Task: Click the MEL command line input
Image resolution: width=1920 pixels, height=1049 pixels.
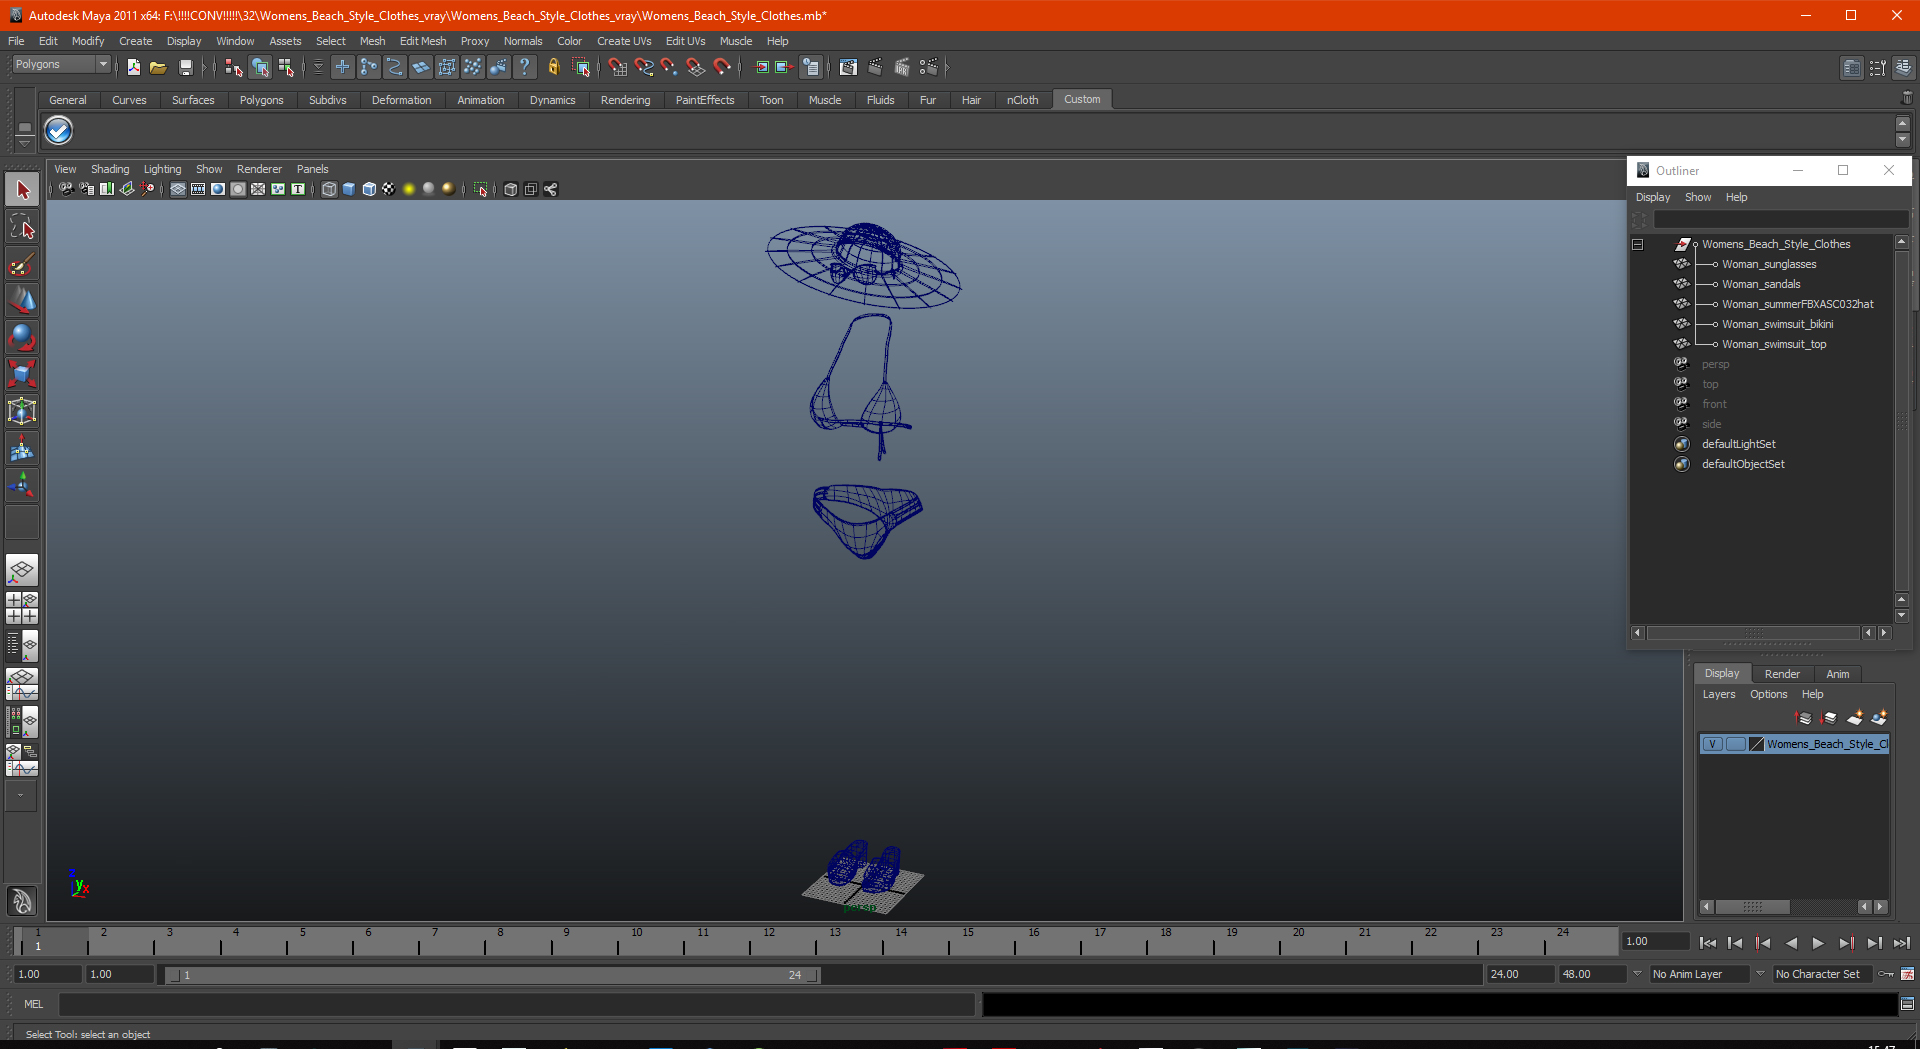Action: click(x=516, y=1004)
